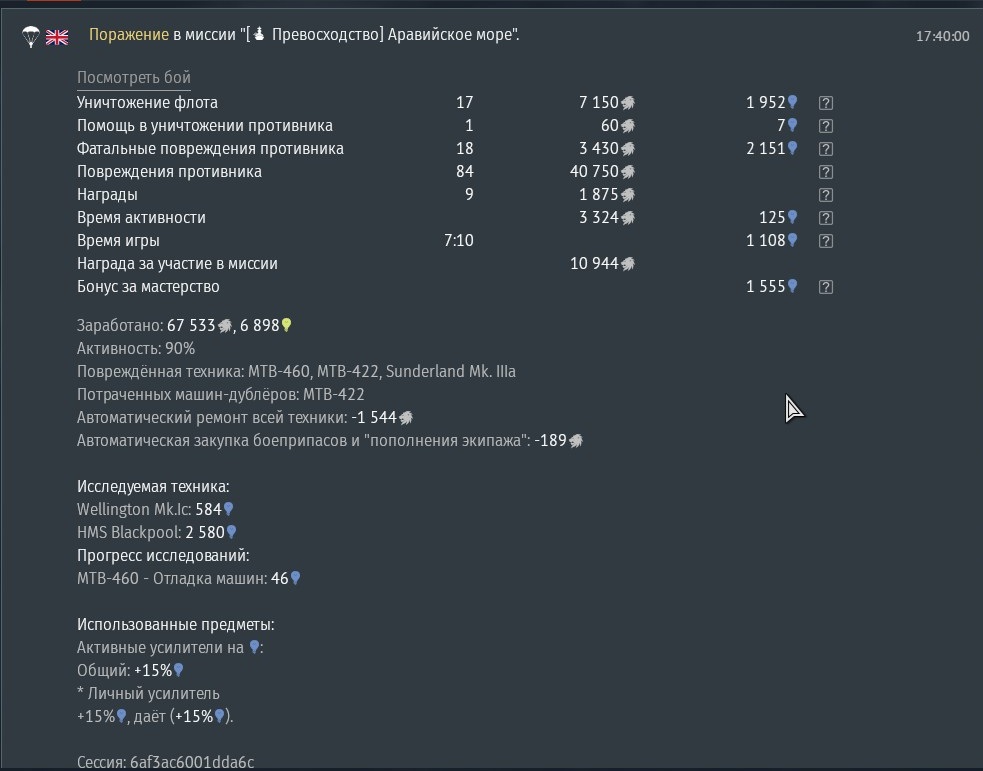Click silver lion icon next to 7 150
Viewport: 983px width, 771px height.
click(628, 103)
